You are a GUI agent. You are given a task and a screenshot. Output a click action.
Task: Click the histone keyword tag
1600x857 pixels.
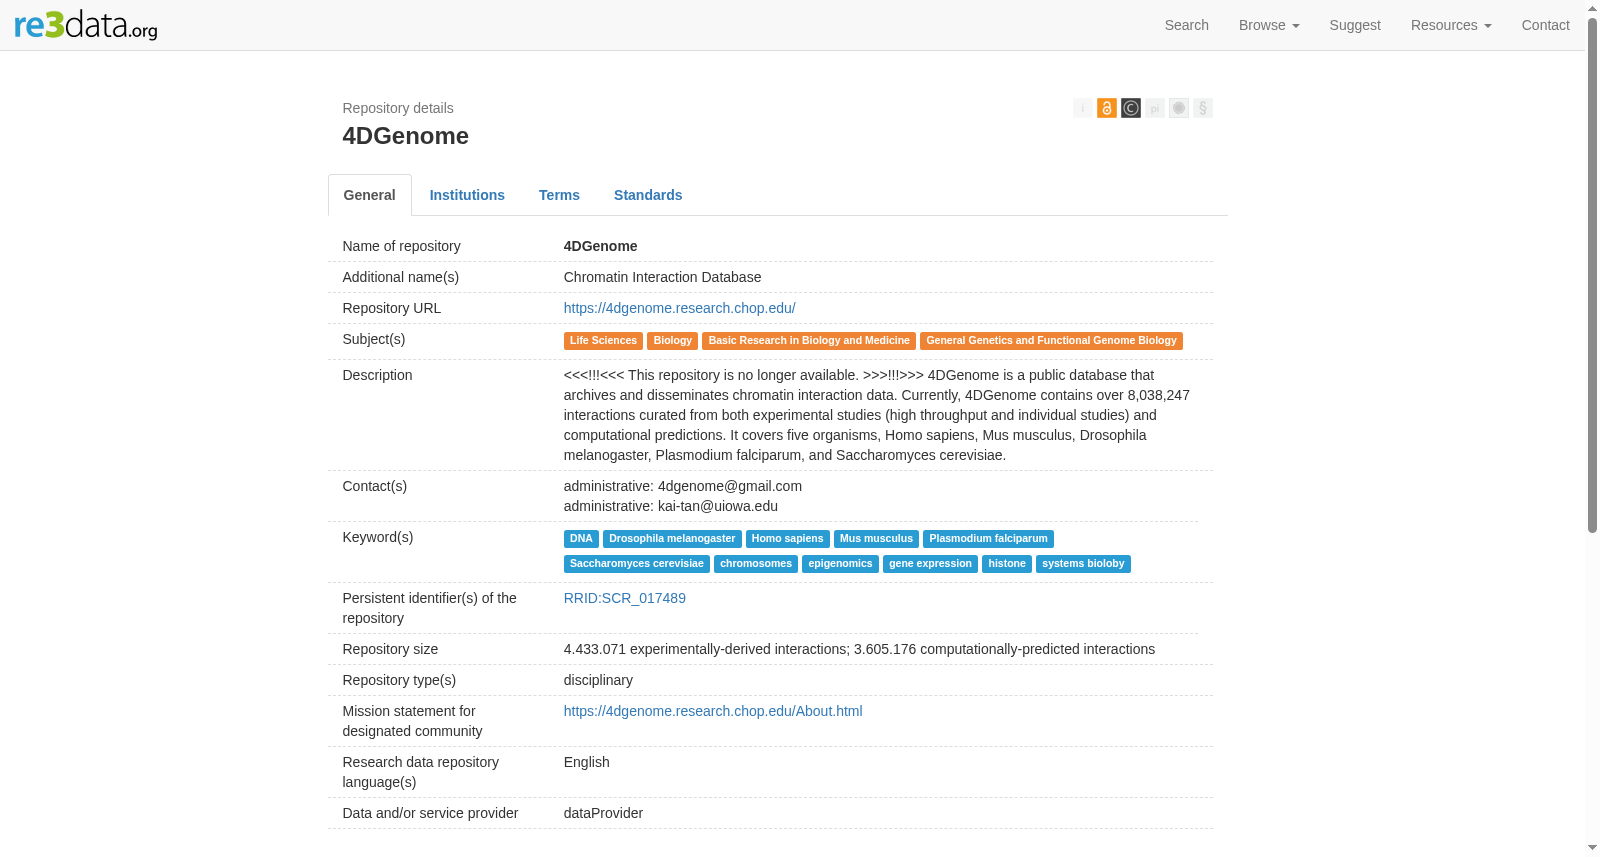click(x=1007, y=564)
